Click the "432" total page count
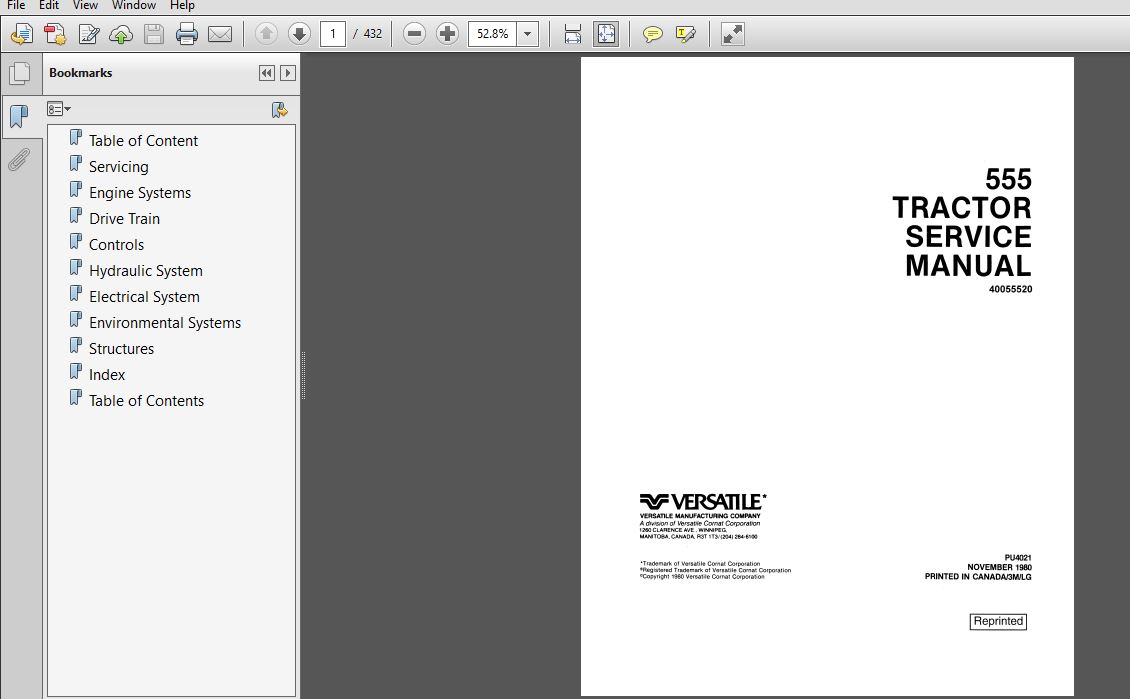The height and width of the screenshot is (699, 1130). pyautogui.click(x=373, y=34)
